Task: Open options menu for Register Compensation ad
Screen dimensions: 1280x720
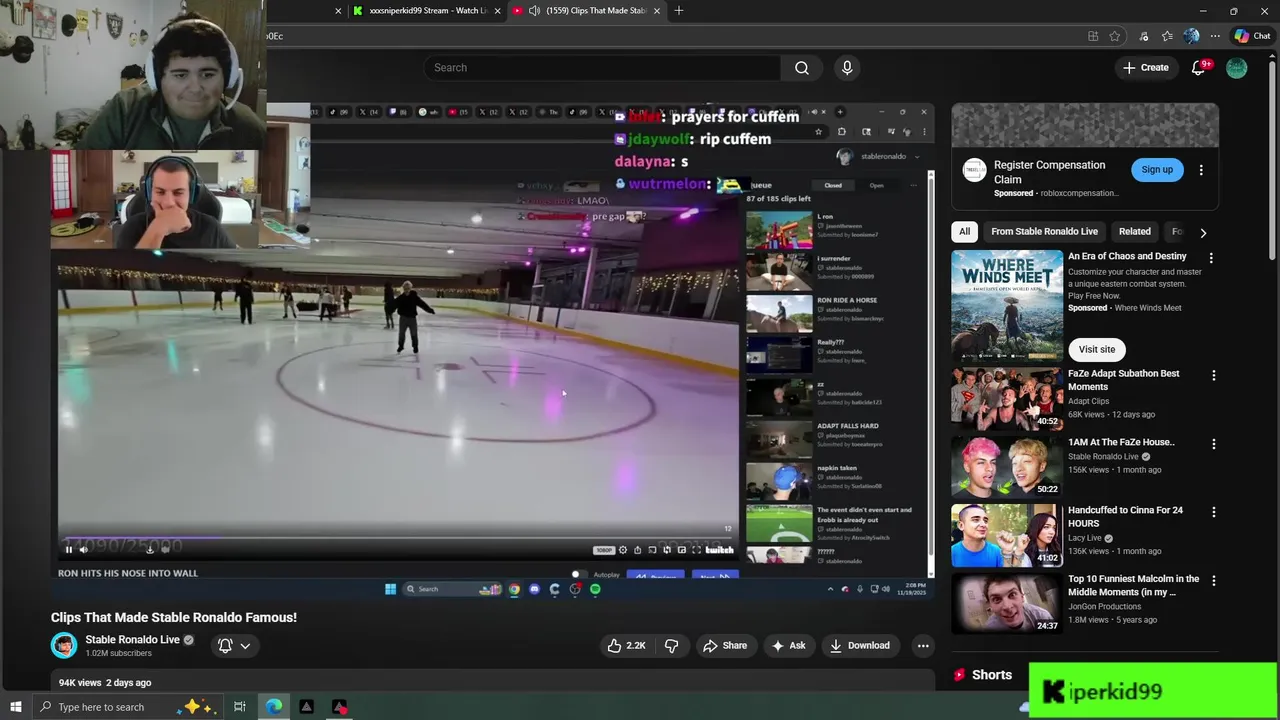Action: (x=1201, y=170)
